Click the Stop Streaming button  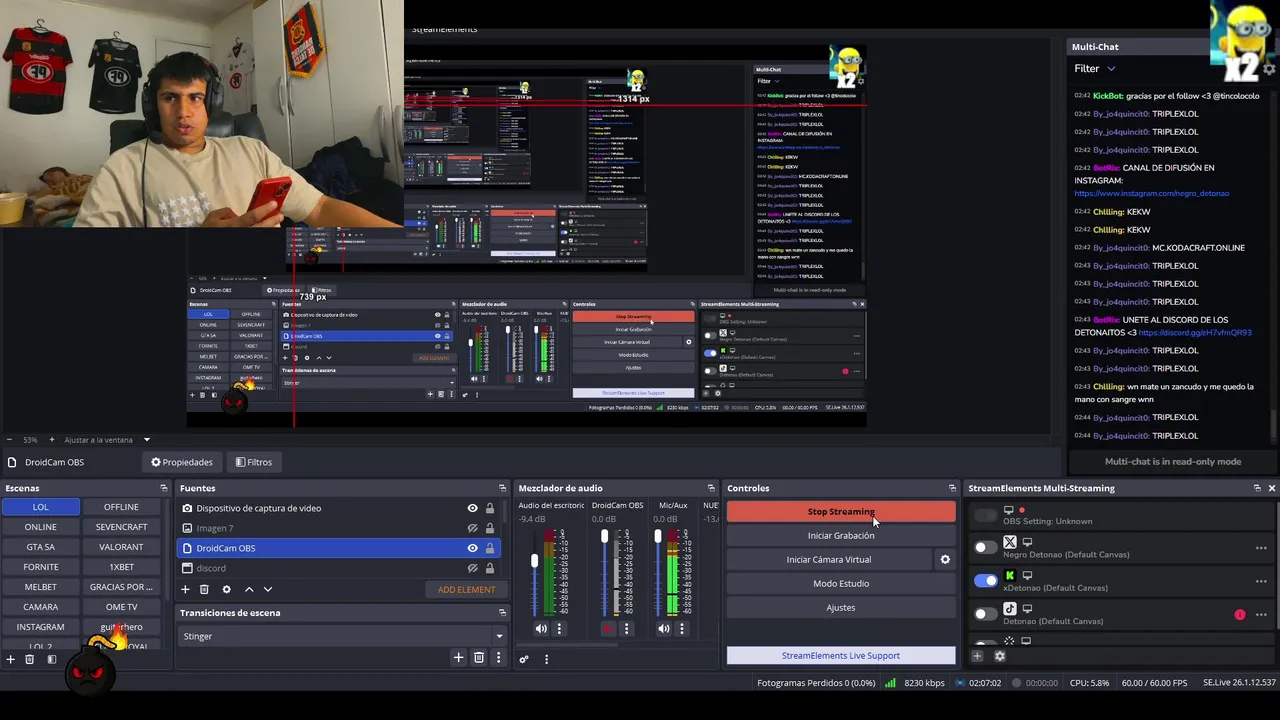841,512
